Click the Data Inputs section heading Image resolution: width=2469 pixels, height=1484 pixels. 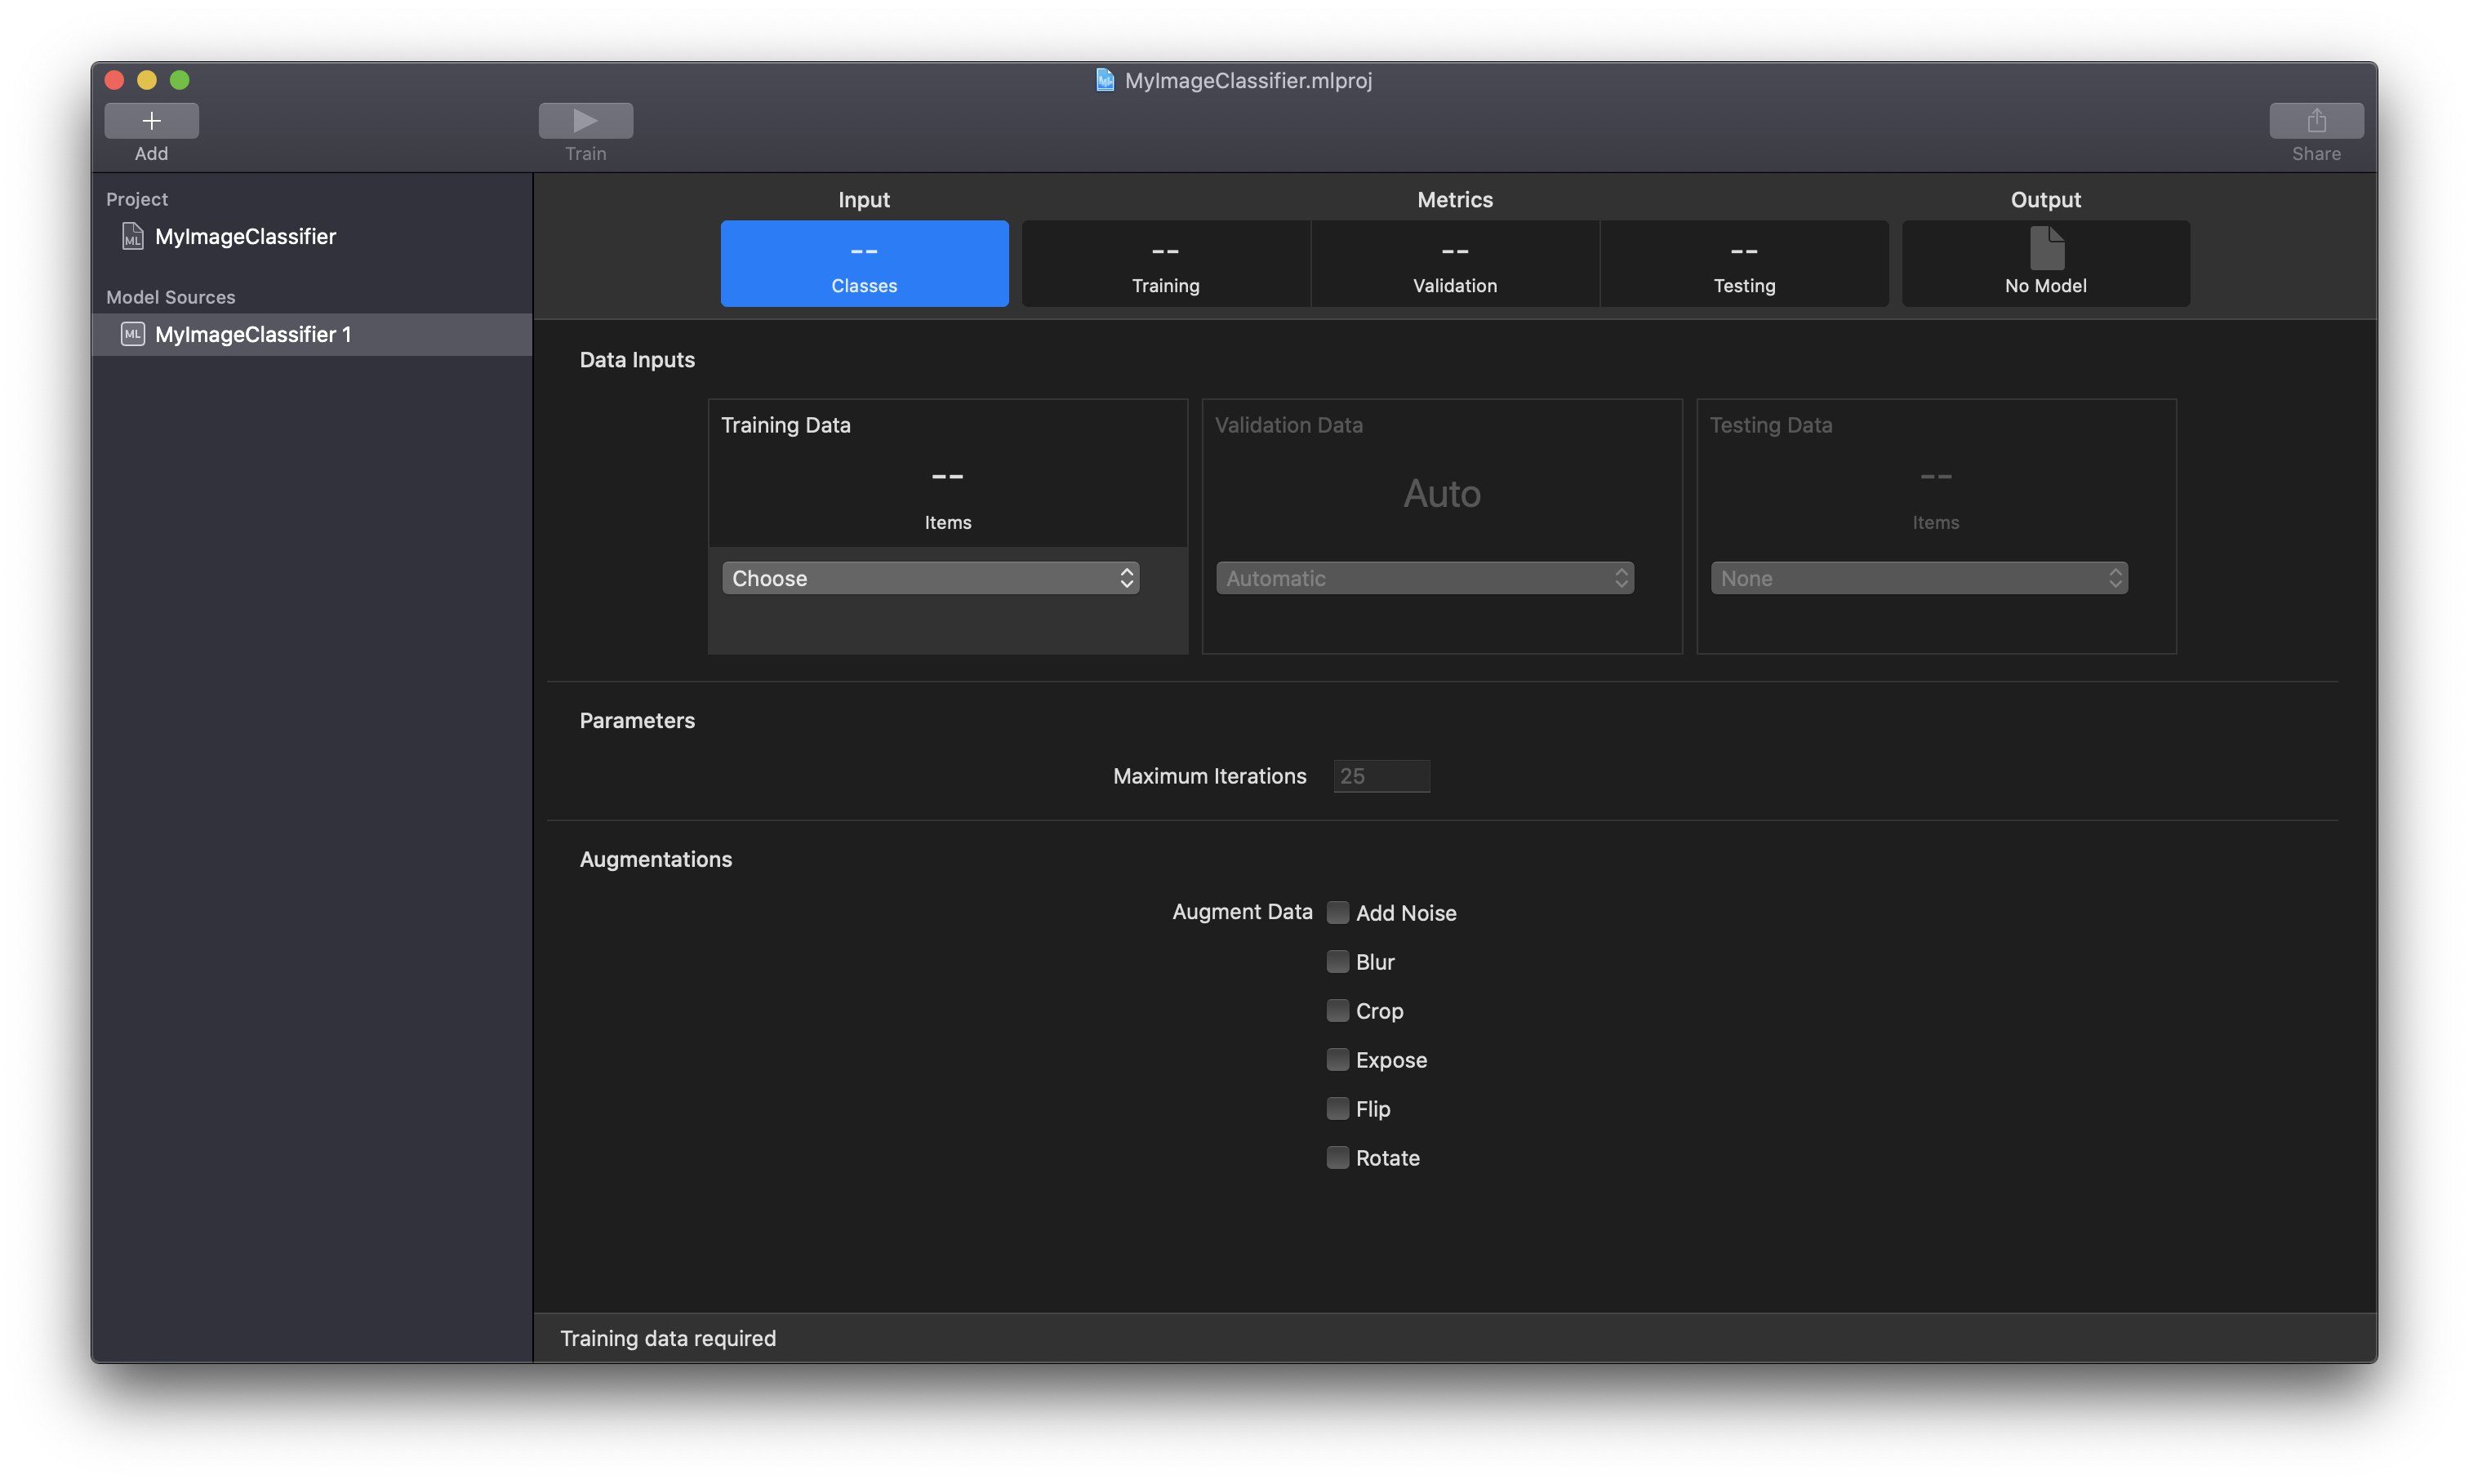pos(636,359)
